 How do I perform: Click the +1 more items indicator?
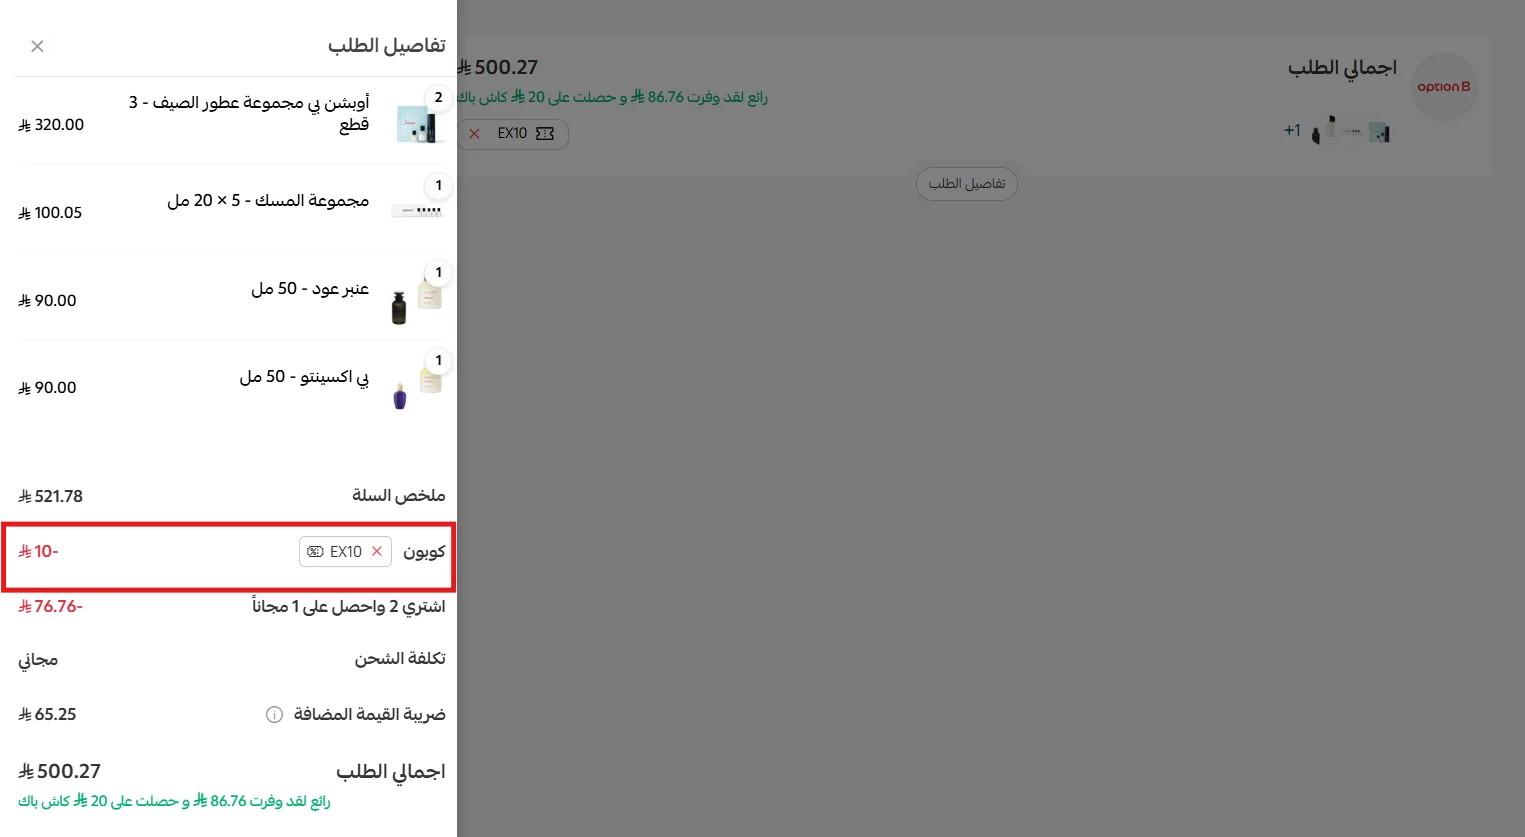pos(1292,130)
